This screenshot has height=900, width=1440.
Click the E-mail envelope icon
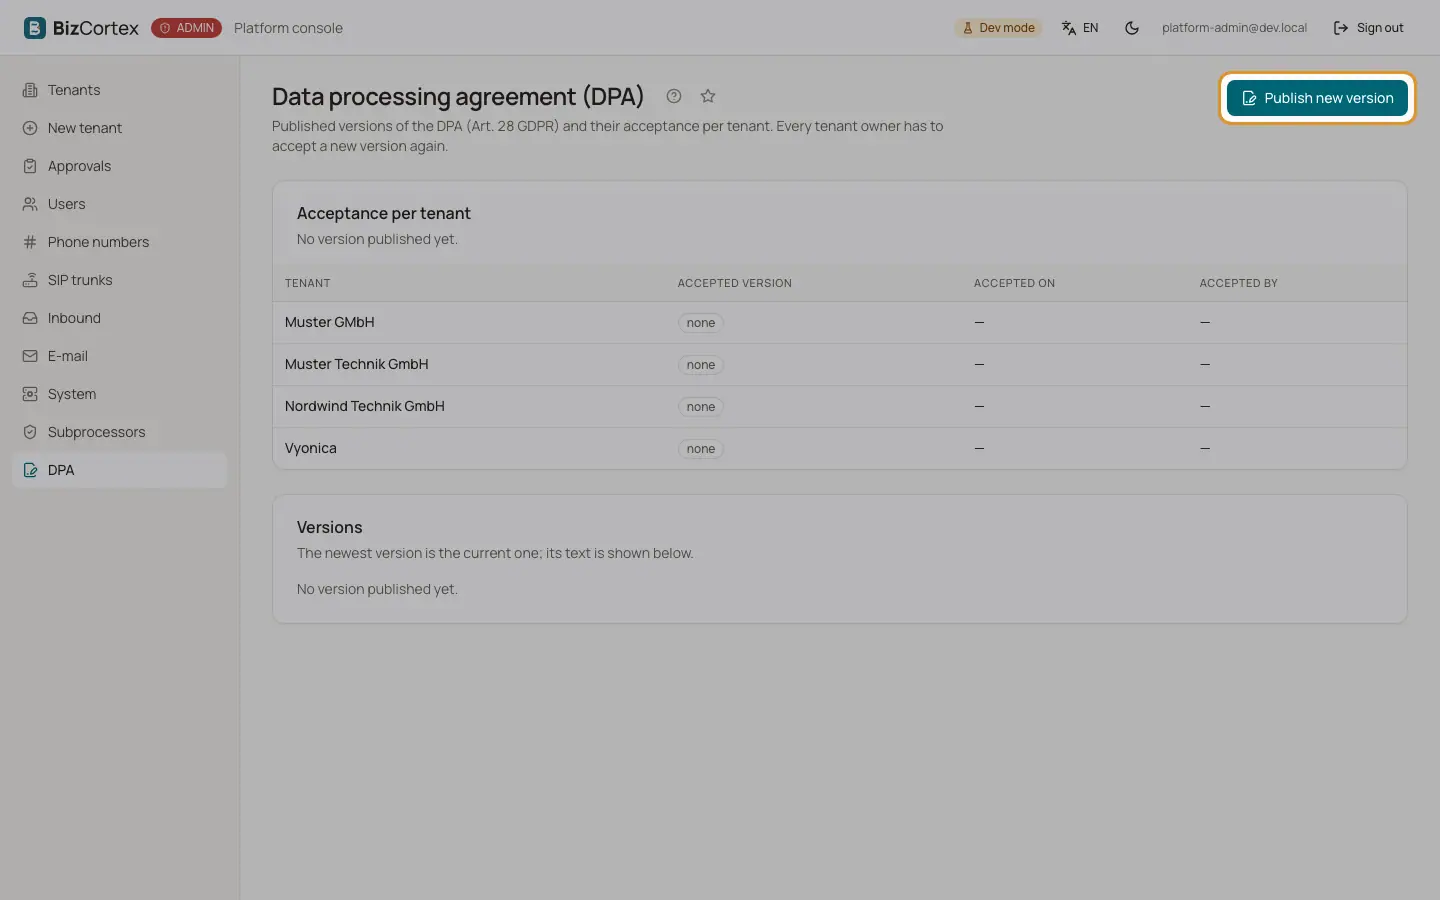point(30,356)
